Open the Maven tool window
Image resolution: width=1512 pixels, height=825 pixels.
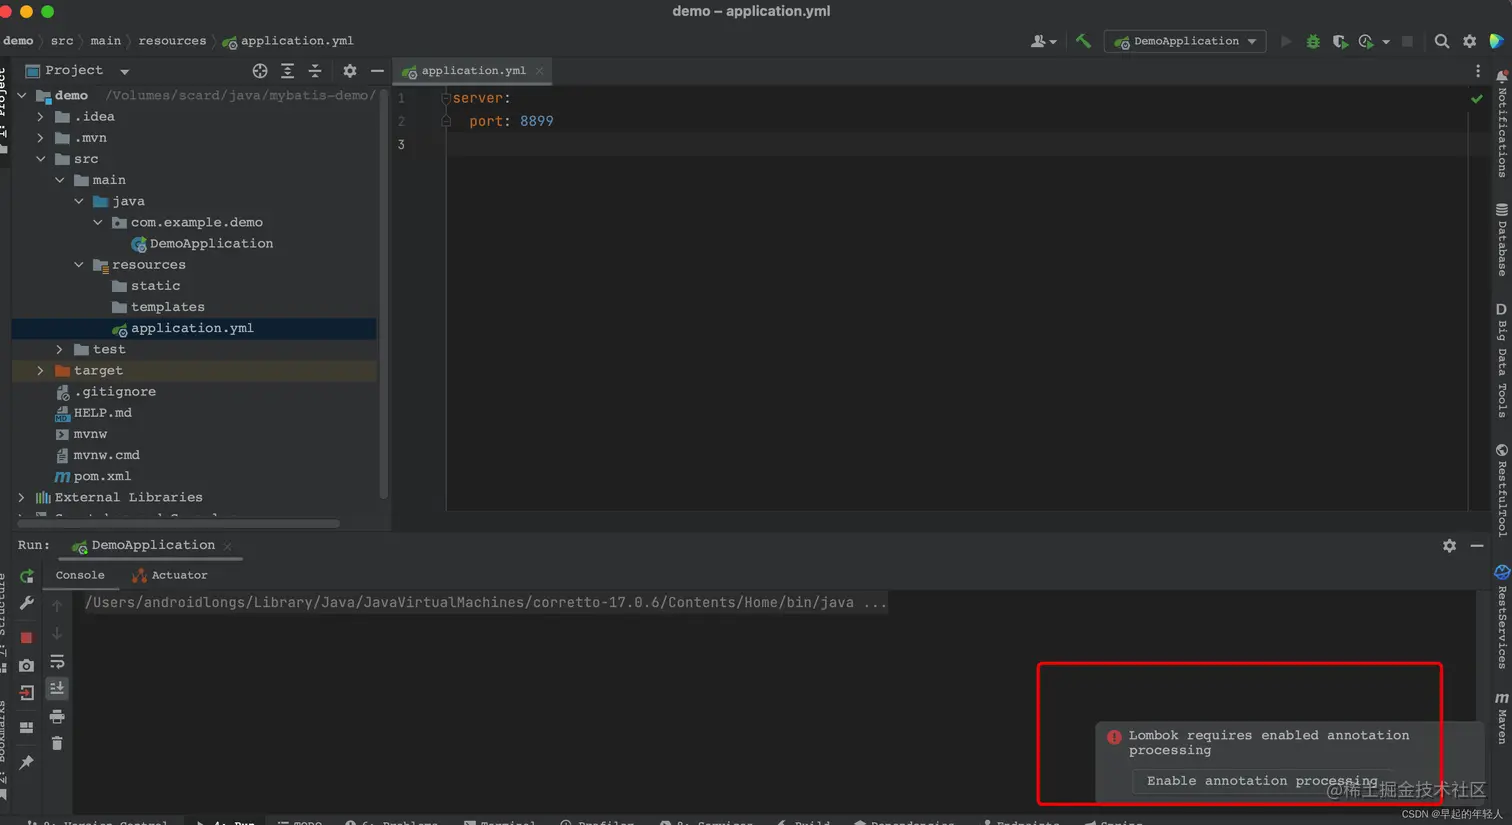click(x=1502, y=718)
